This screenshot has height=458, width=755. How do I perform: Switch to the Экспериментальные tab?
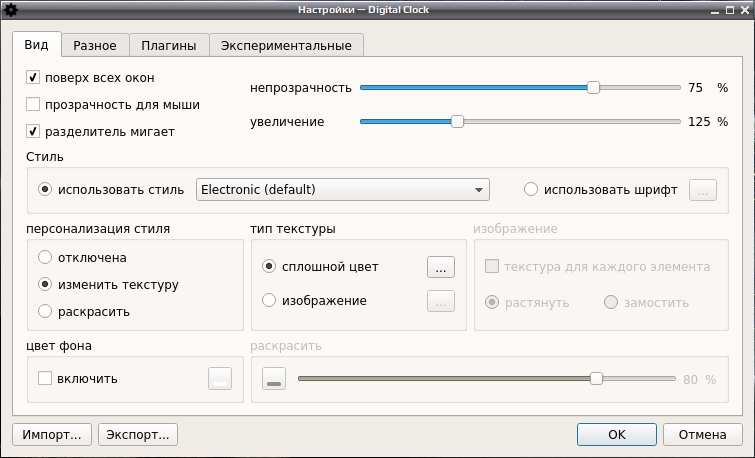click(286, 46)
